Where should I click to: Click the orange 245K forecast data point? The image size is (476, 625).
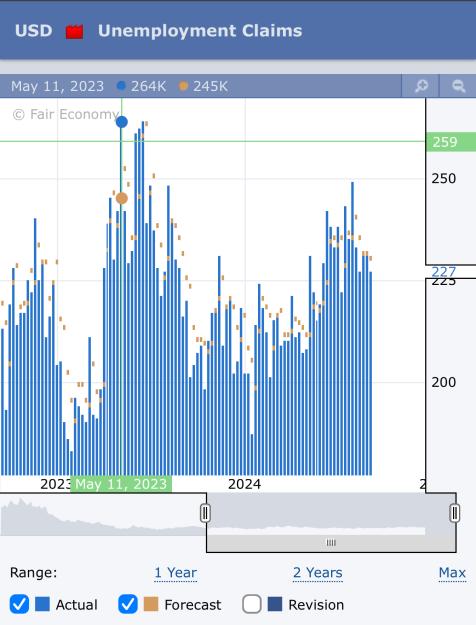click(122, 198)
